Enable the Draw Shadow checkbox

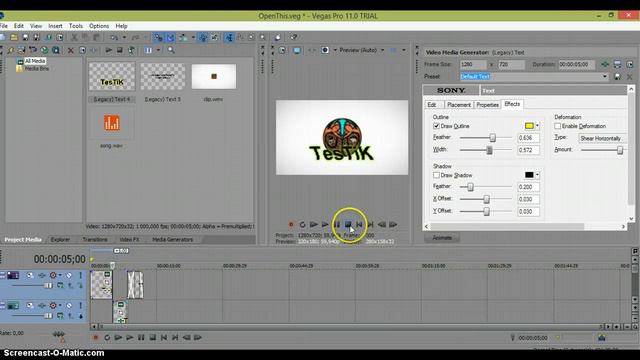(436, 175)
